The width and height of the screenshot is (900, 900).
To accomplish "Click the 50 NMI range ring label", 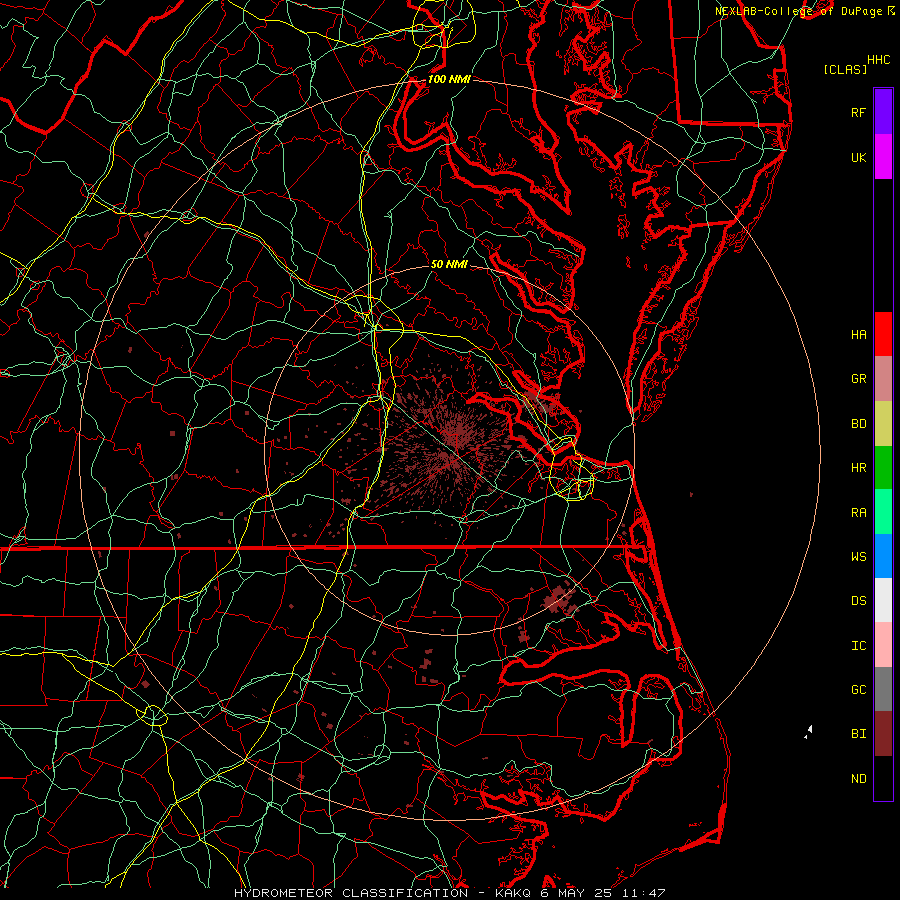I will point(449,264).
